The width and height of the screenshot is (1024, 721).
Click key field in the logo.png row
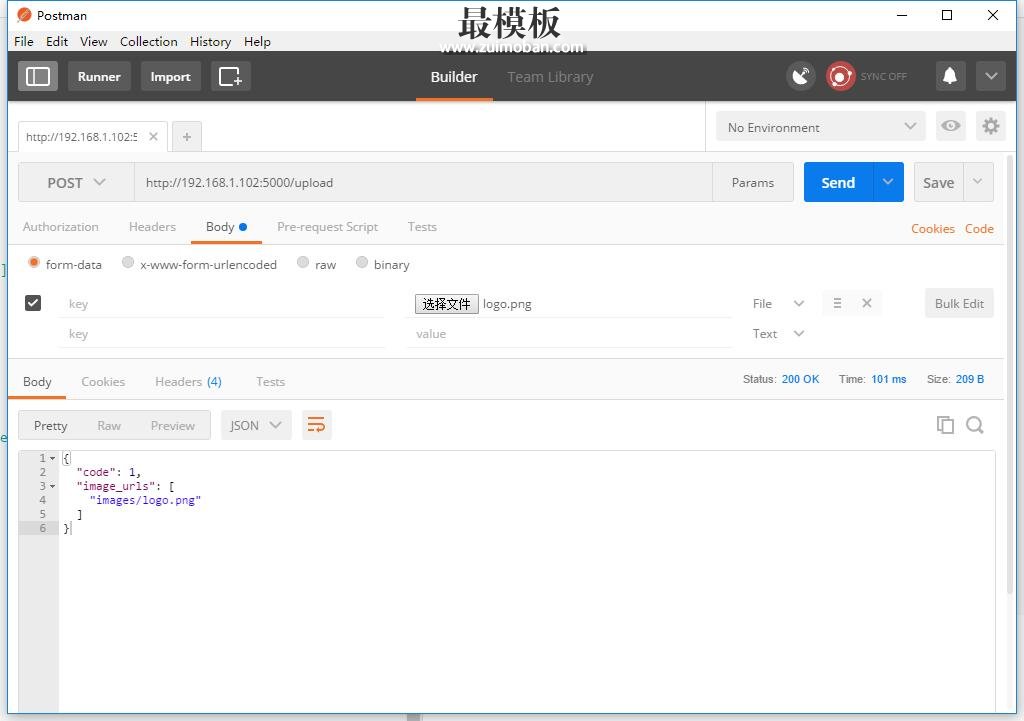click(x=221, y=304)
